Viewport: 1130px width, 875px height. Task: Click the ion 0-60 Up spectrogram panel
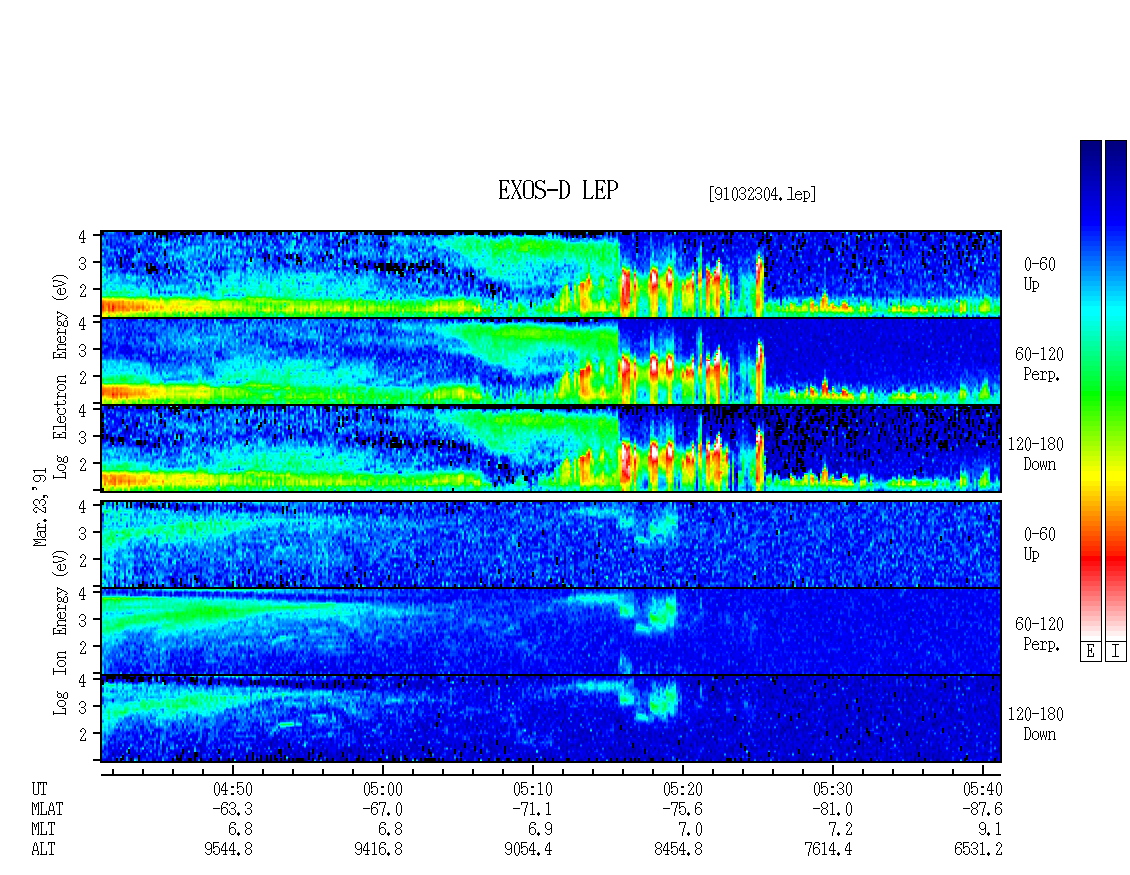(x=551, y=544)
